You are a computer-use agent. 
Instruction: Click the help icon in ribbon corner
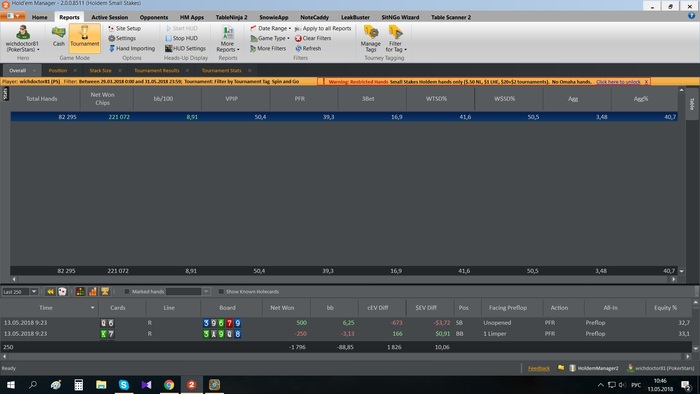[x=691, y=16]
